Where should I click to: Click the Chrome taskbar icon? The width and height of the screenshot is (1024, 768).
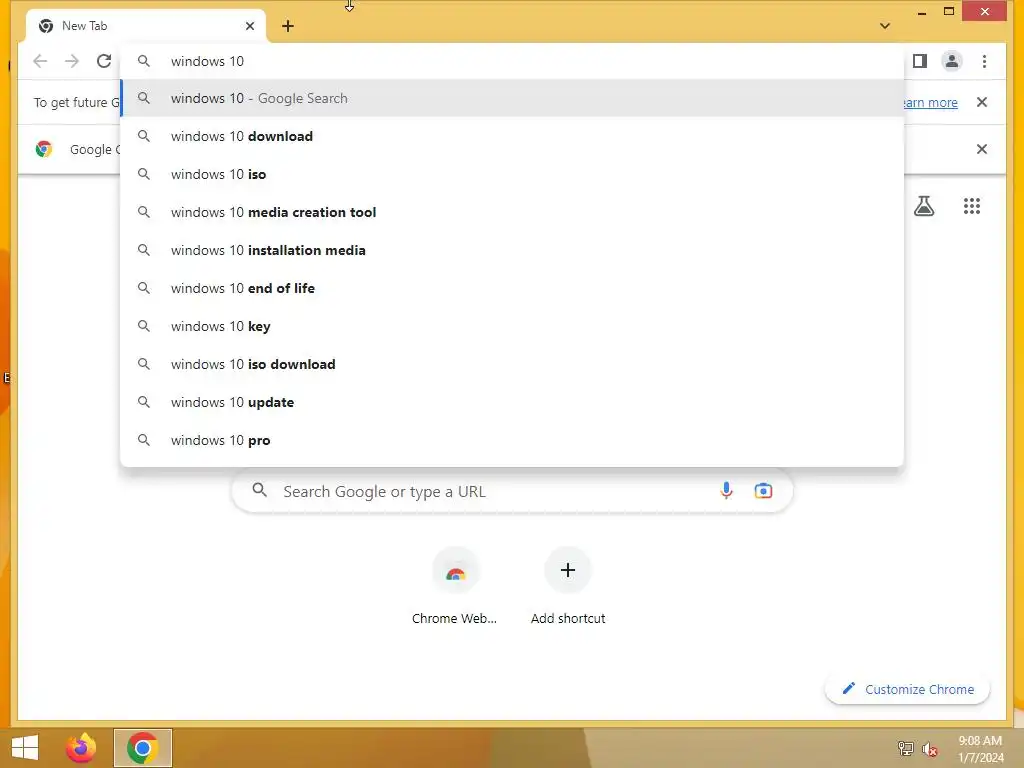point(143,748)
